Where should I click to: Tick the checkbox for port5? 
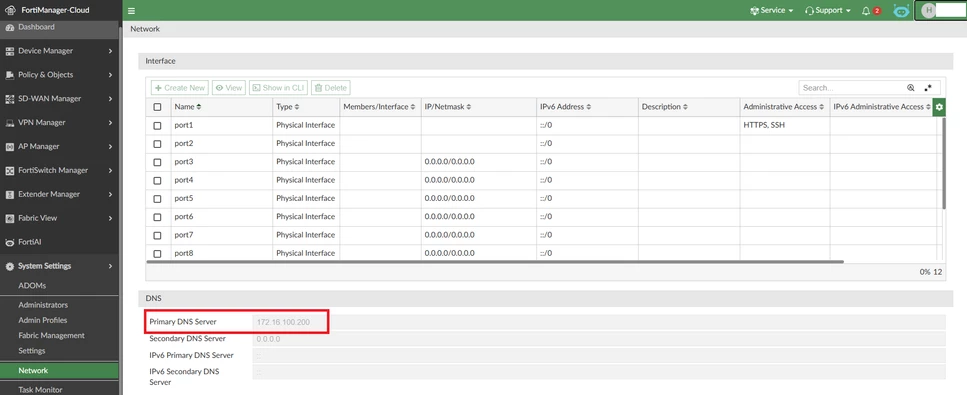click(x=157, y=199)
